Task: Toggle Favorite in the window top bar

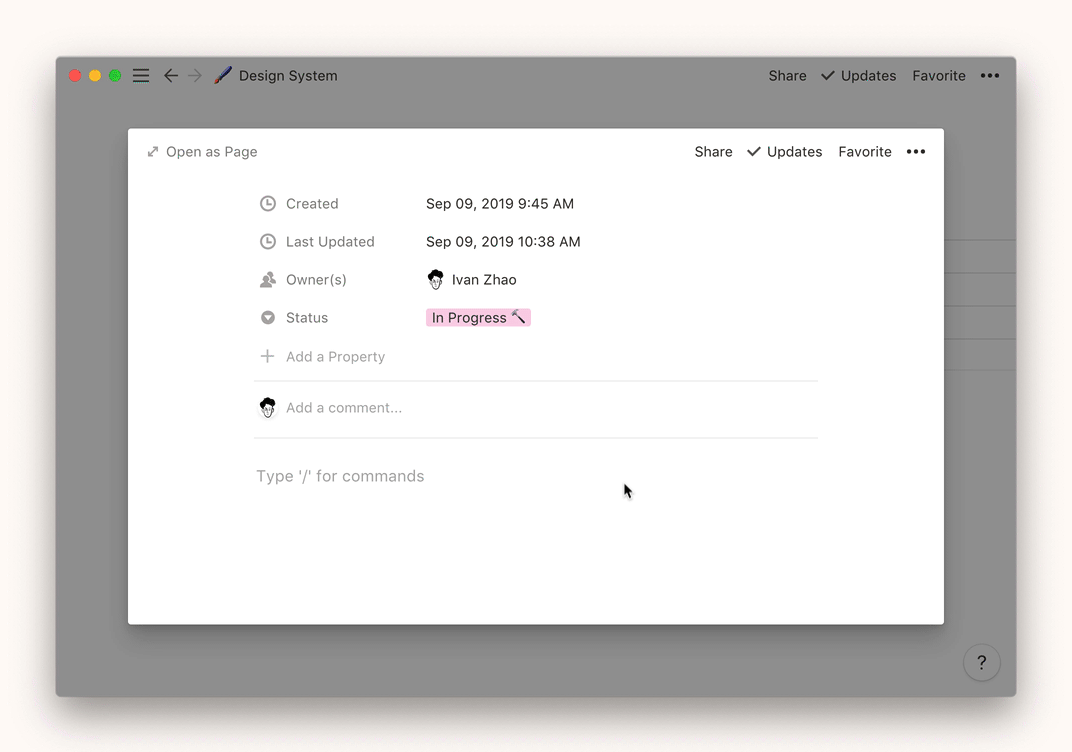Action: tap(939, 76)
